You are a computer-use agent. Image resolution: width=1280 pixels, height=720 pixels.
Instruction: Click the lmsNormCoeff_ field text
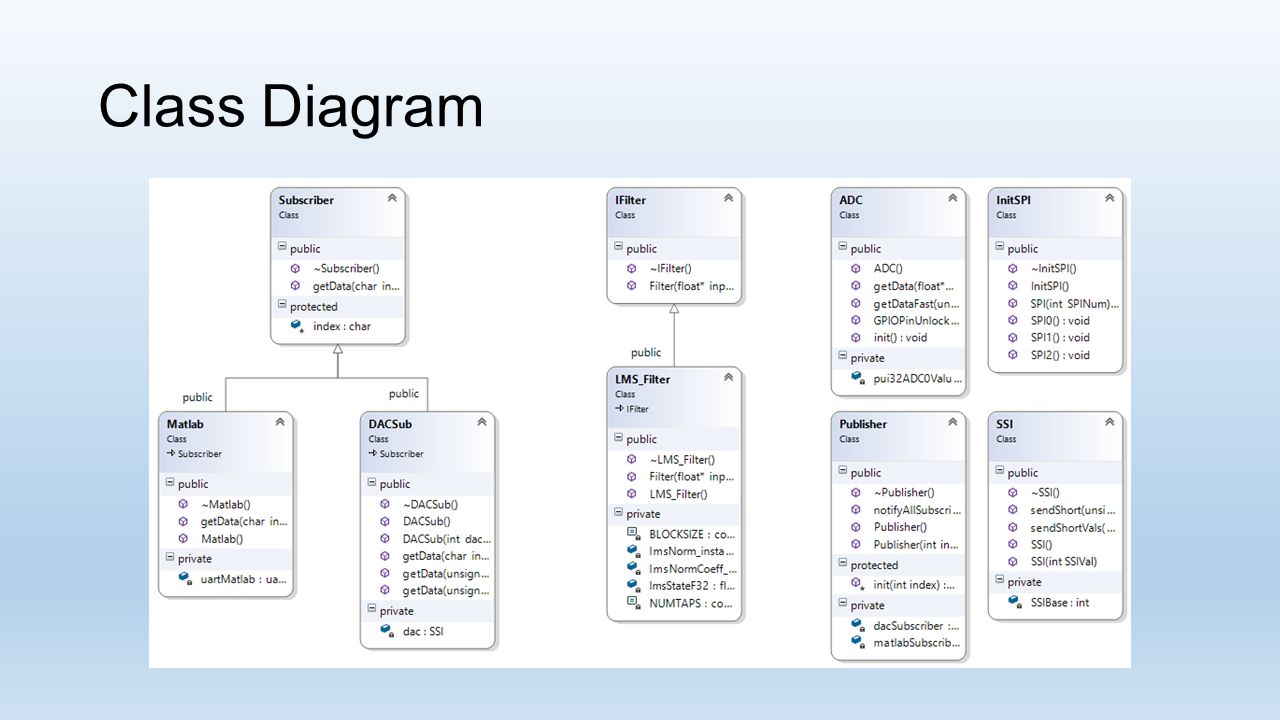(x=692, y=568)
